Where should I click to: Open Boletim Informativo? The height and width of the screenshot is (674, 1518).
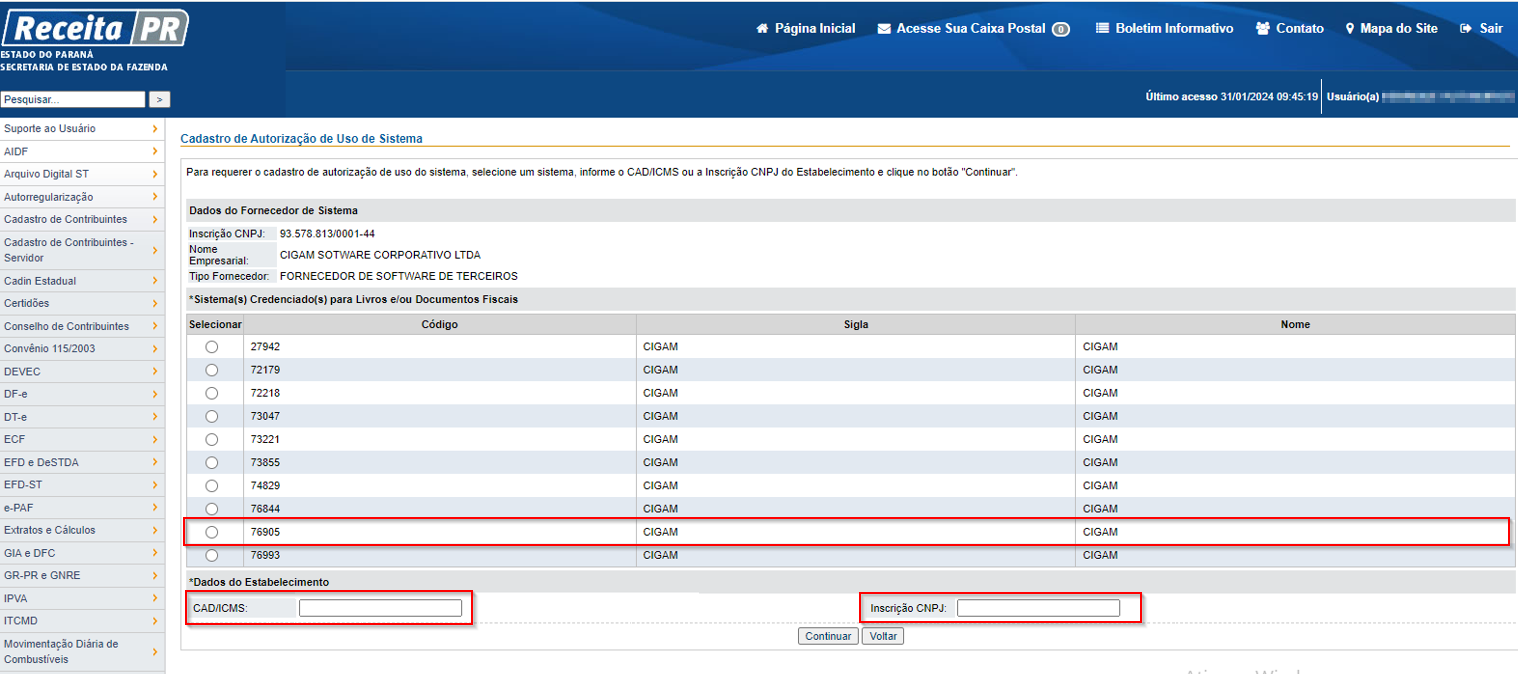point(1165,29)
